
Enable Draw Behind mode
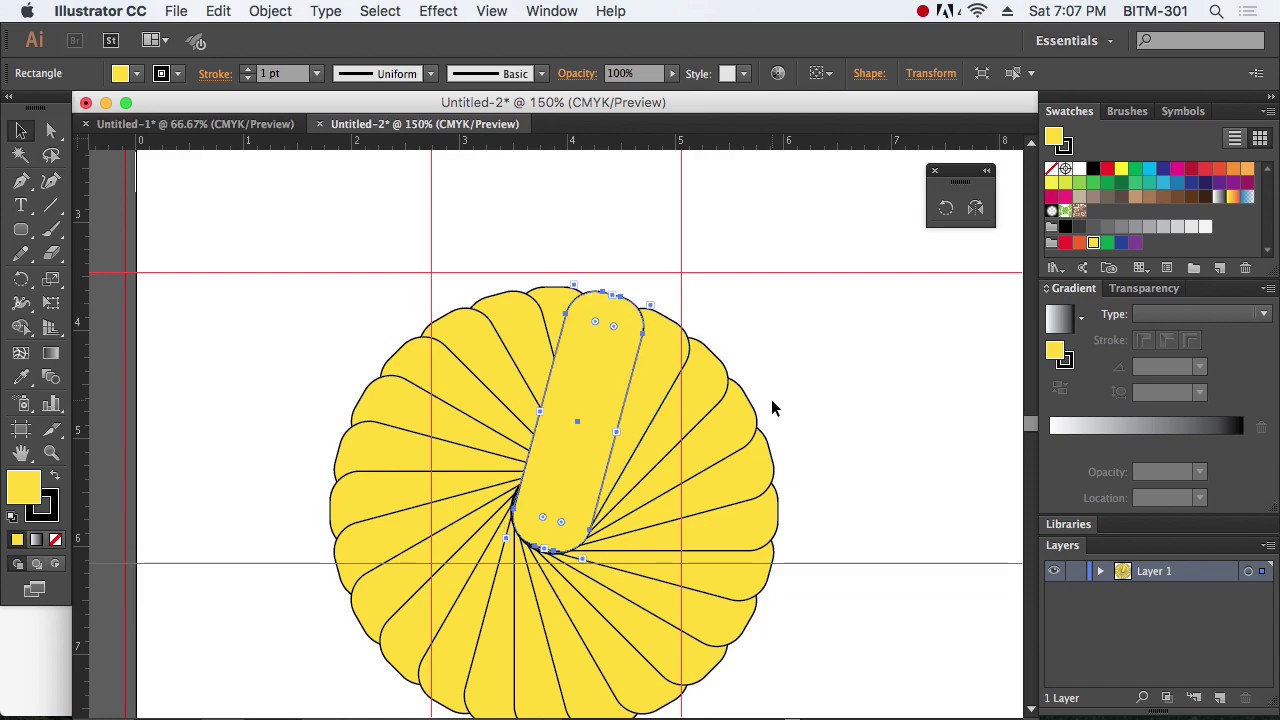pyautogui.click(x=36, y=564)
